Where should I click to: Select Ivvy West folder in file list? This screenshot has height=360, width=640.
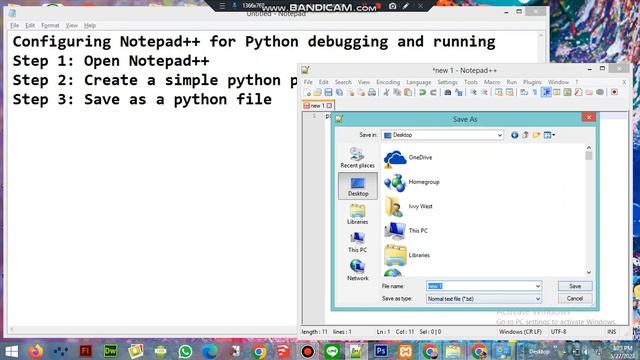[408, 207]
